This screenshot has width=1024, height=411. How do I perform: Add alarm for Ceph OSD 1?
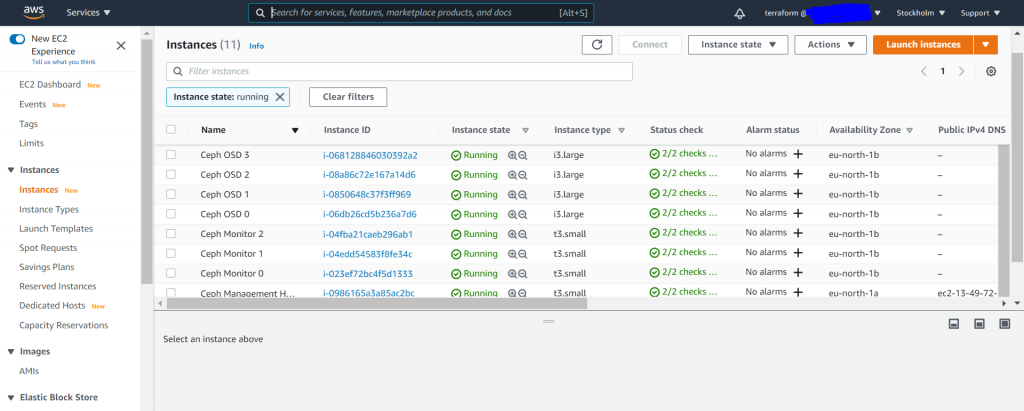pos(798,193)
